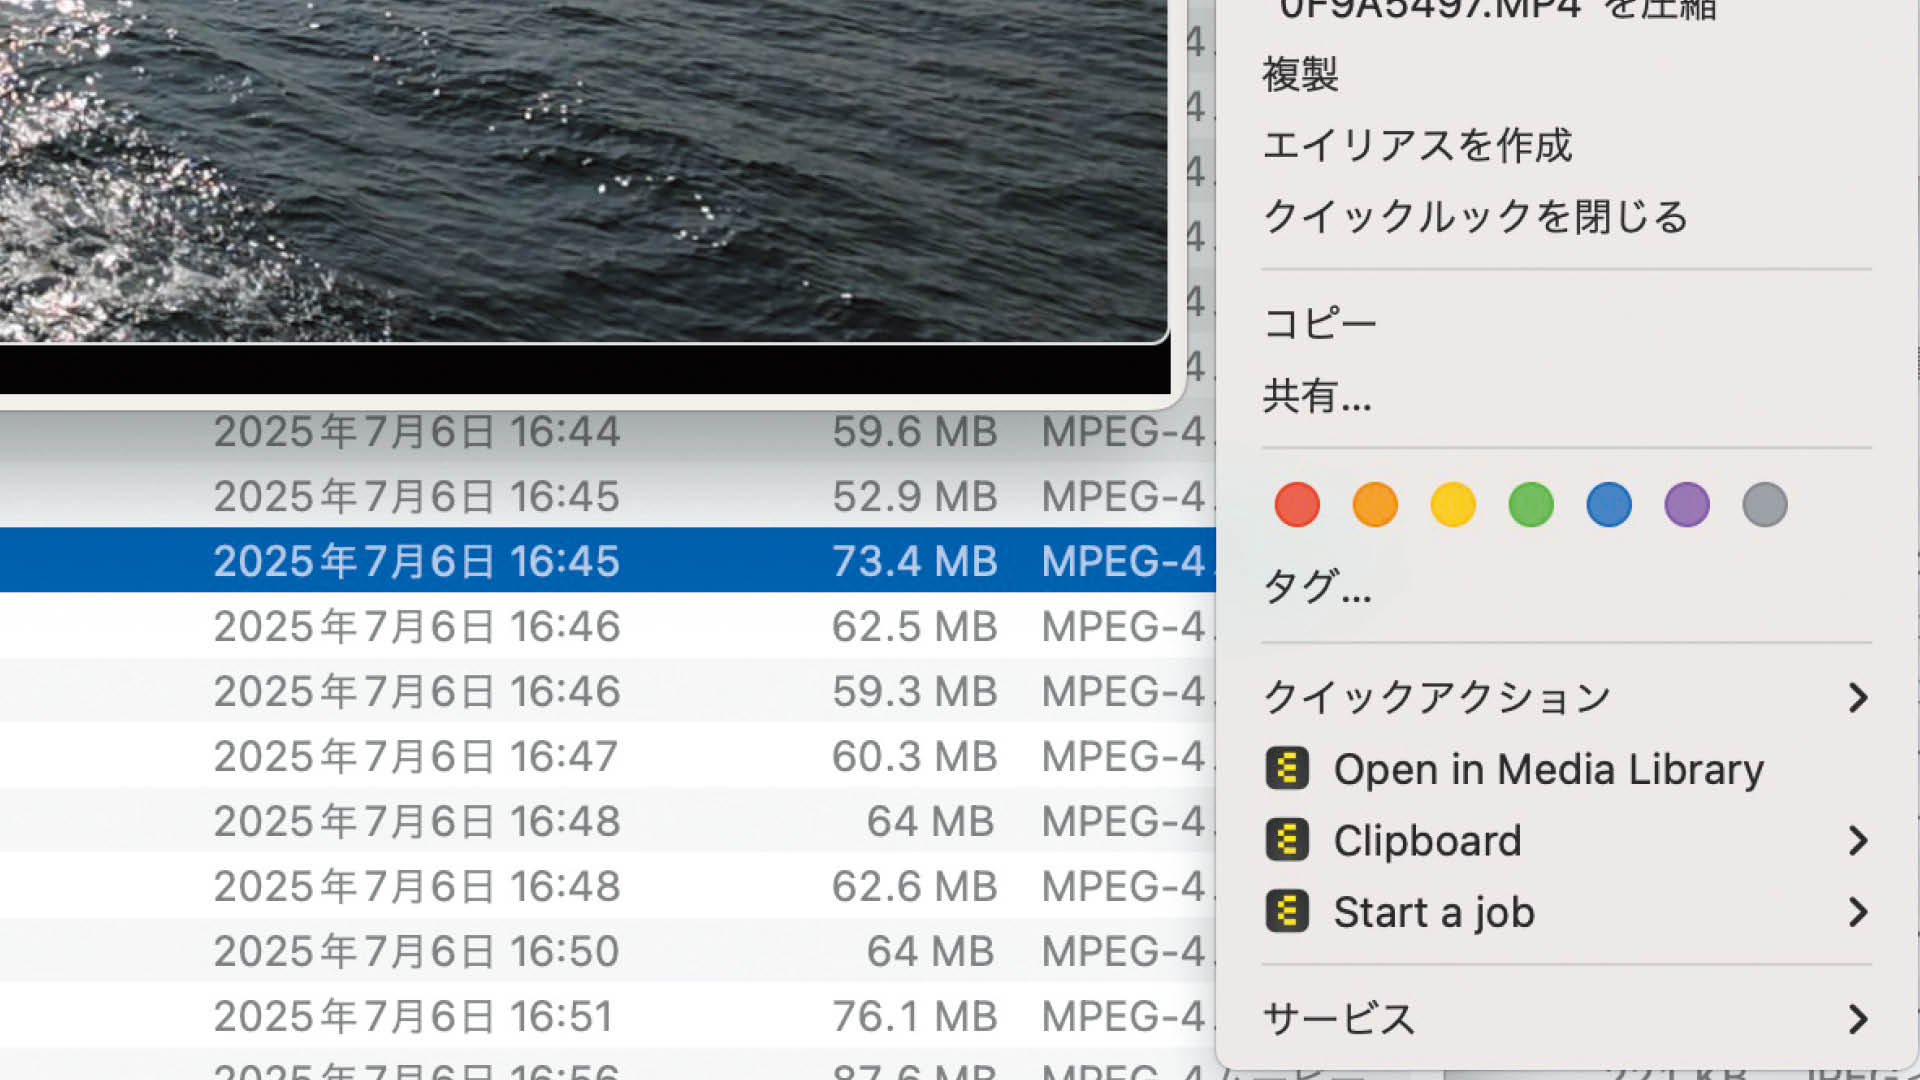Click the Clipboard app icon
Viewport: 1920px width, 1080px height.
1287,841
